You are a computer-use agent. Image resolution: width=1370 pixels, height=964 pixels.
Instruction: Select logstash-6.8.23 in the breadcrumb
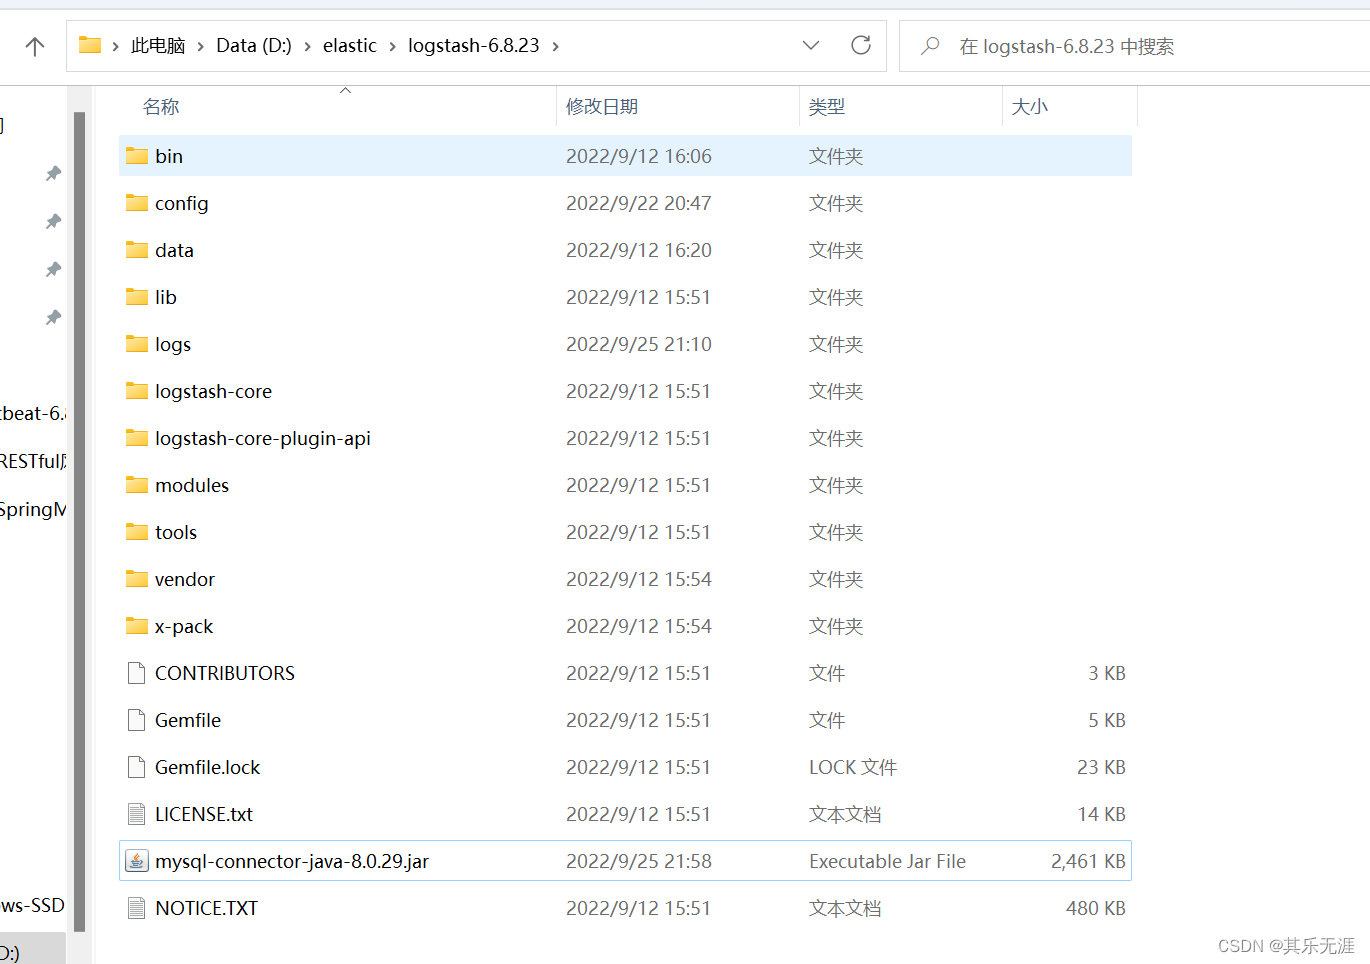click(x=474, y=46)
